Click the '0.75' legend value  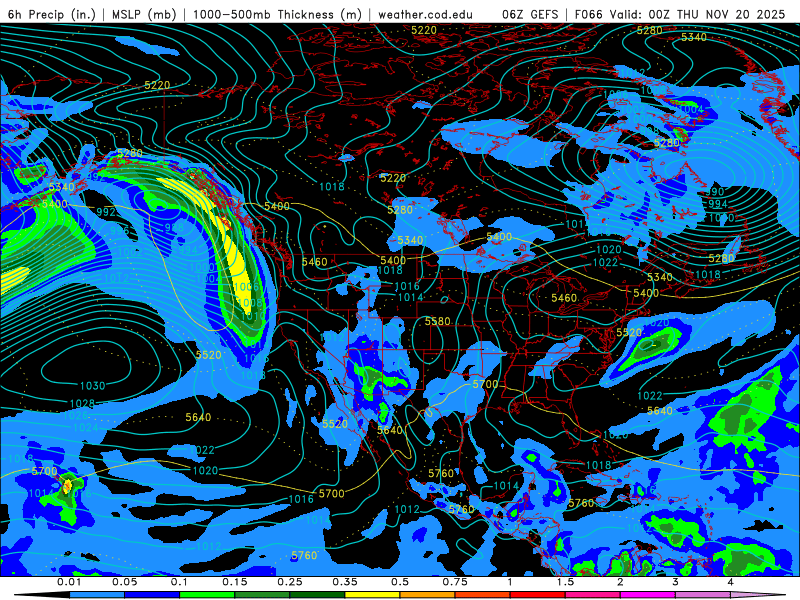455,582
